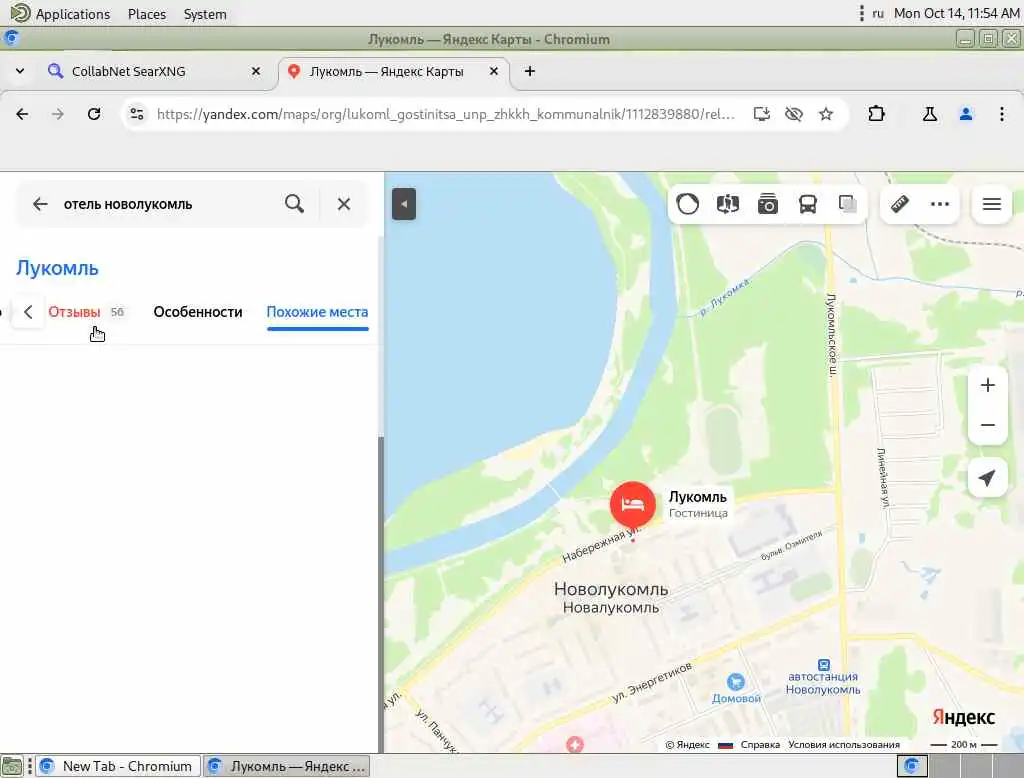Select the Похожие места tab
The height and width of the screenshot is (778, 1024).
point(317,312)
